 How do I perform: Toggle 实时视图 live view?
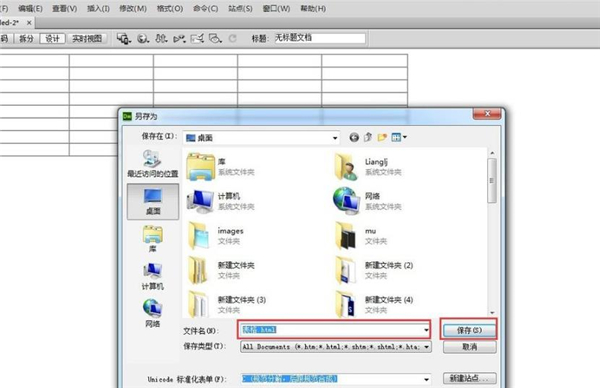[x=87, y=38]
